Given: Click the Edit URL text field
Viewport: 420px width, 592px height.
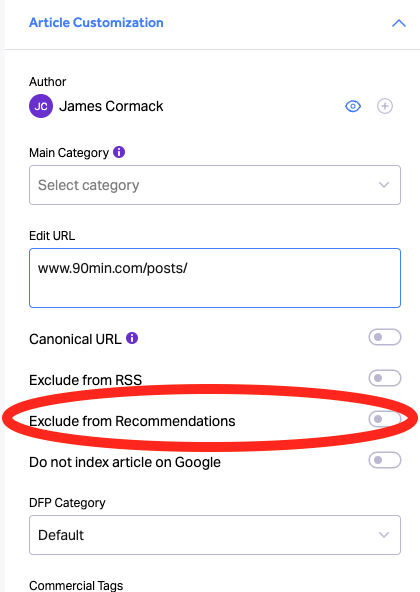Looking at the screenshot, I should (x=215, y=278).
